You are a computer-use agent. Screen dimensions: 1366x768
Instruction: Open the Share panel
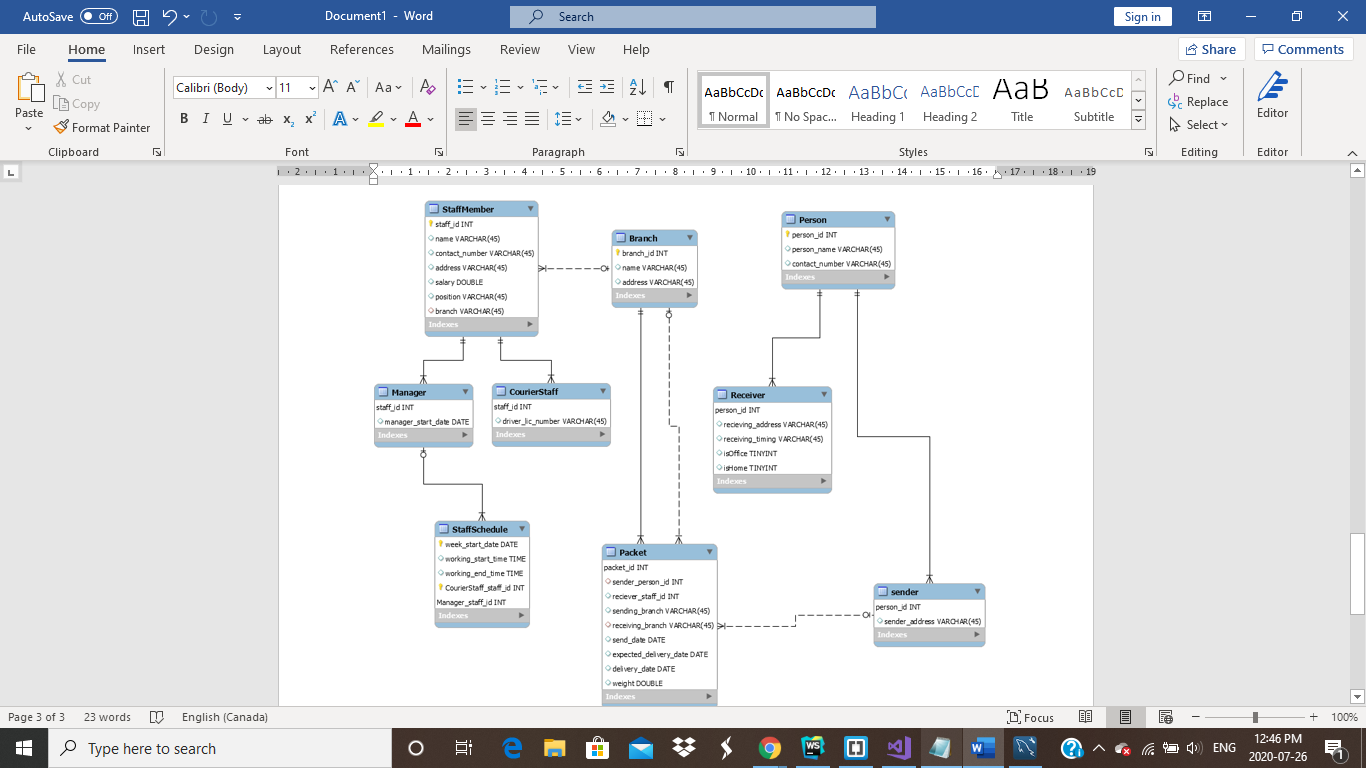(1208, 49)
